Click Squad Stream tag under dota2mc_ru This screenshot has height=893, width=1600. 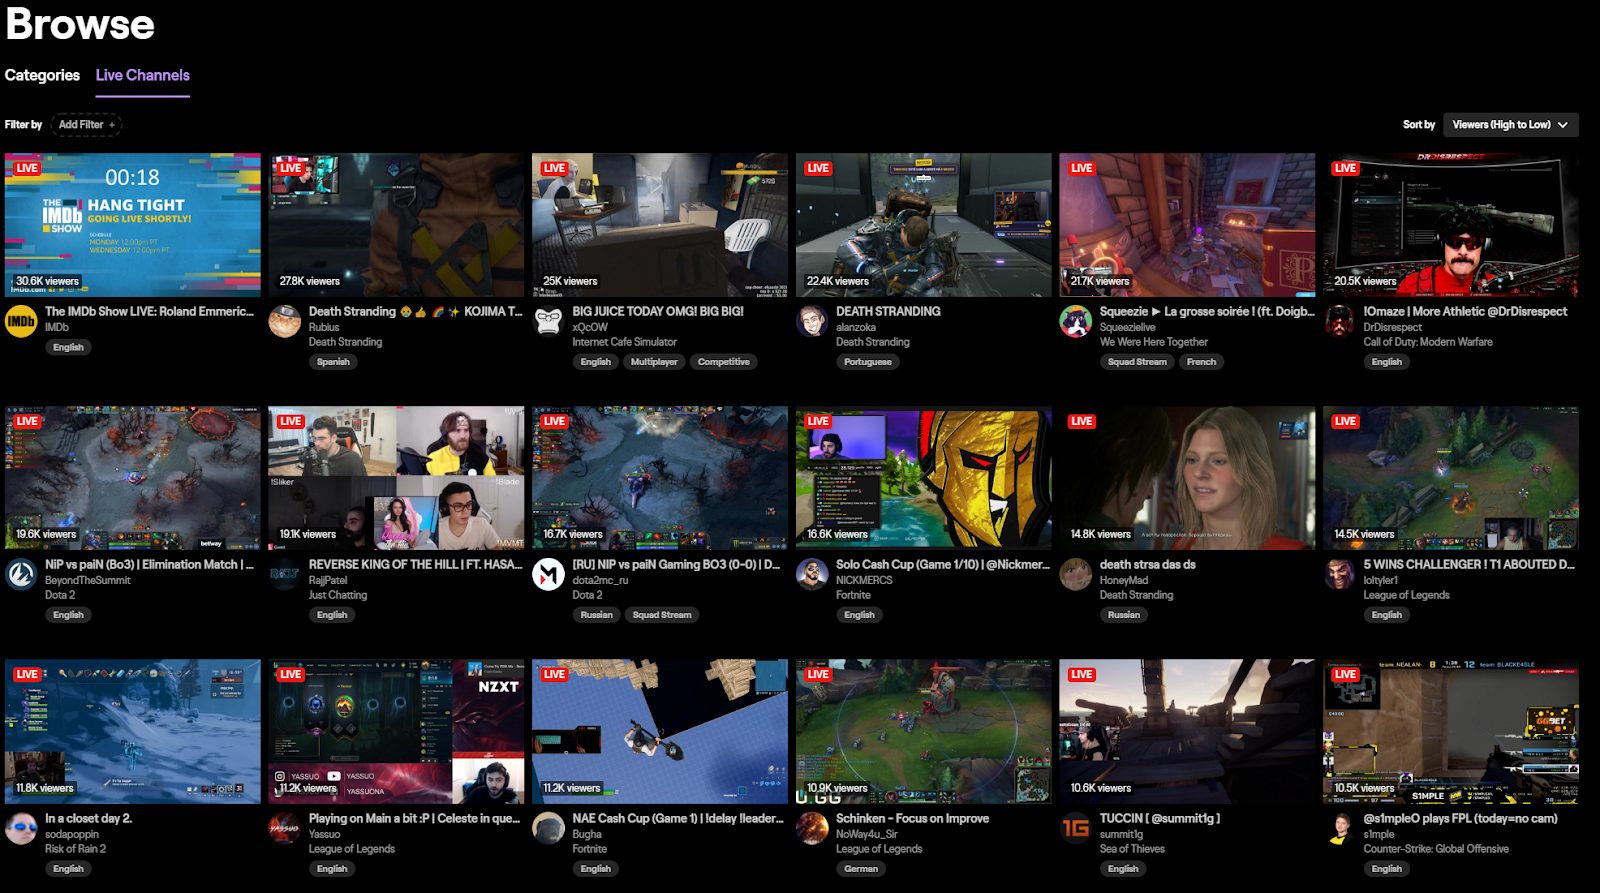662,615
